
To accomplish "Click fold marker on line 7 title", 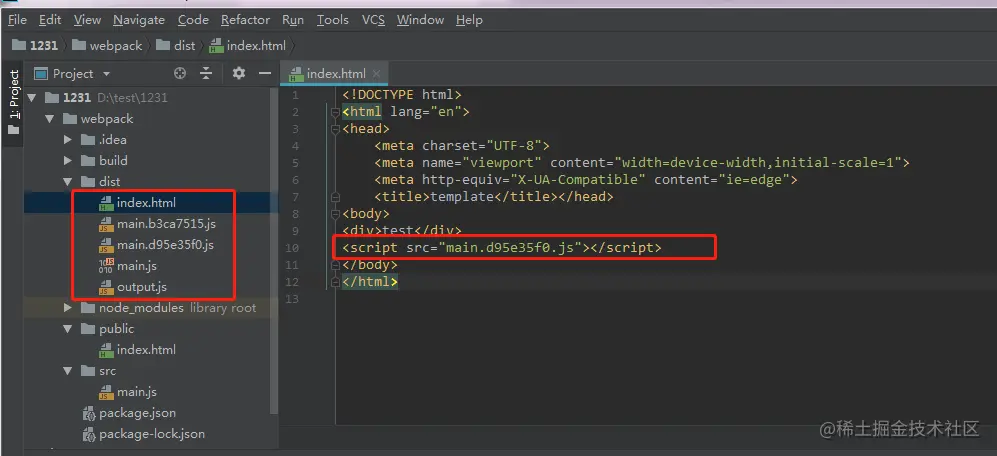I will tap(336, 197).
